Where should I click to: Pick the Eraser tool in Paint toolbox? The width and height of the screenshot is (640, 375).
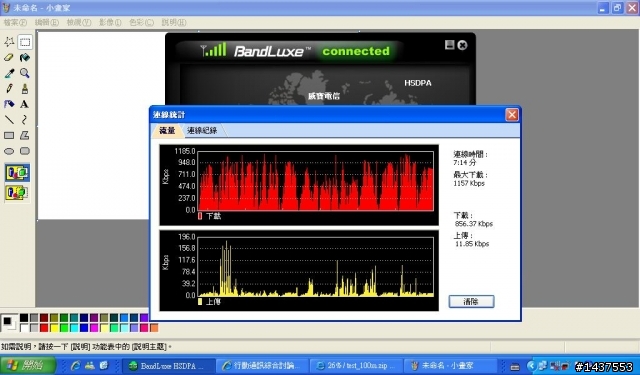click(9, 57)
